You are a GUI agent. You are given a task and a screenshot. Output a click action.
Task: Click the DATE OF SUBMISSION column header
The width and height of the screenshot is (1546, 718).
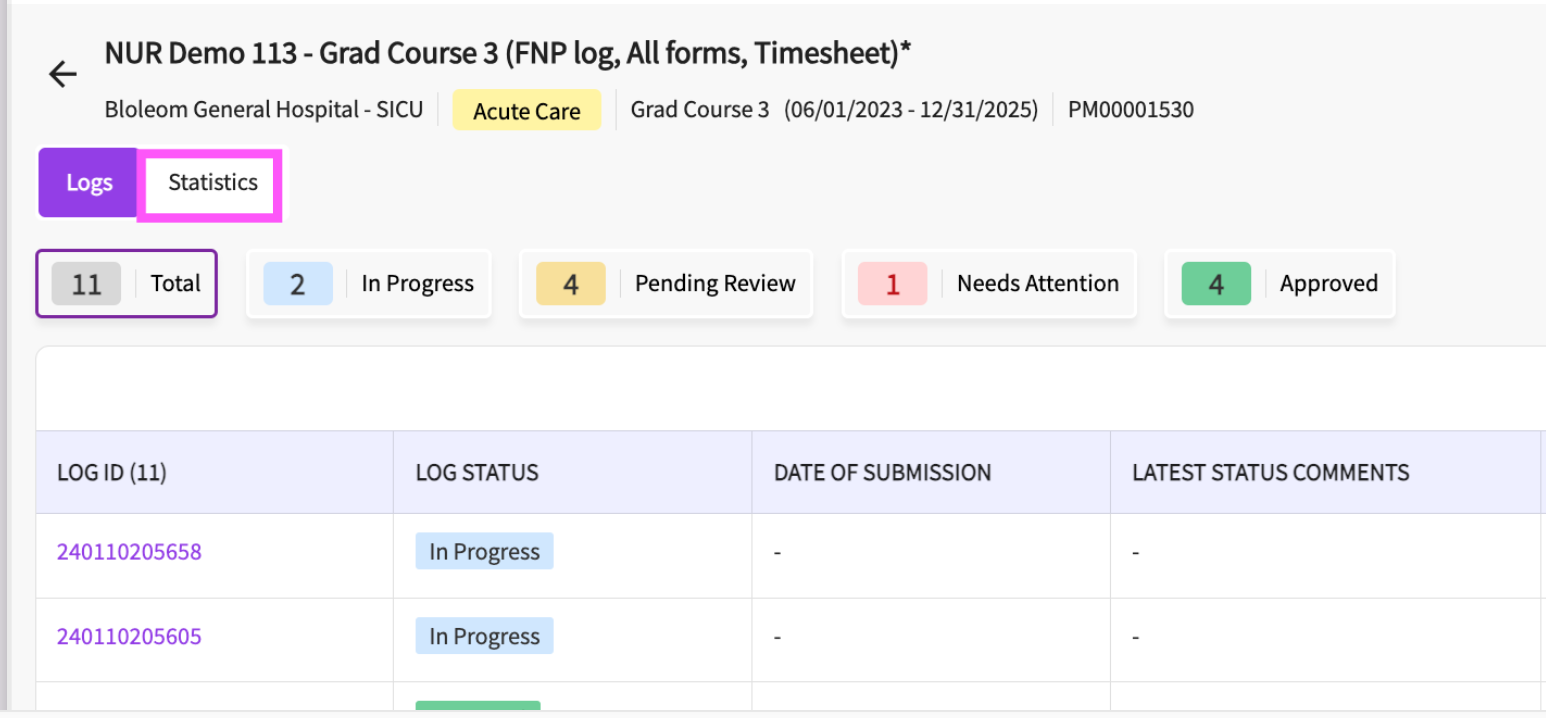pos(882,473)
